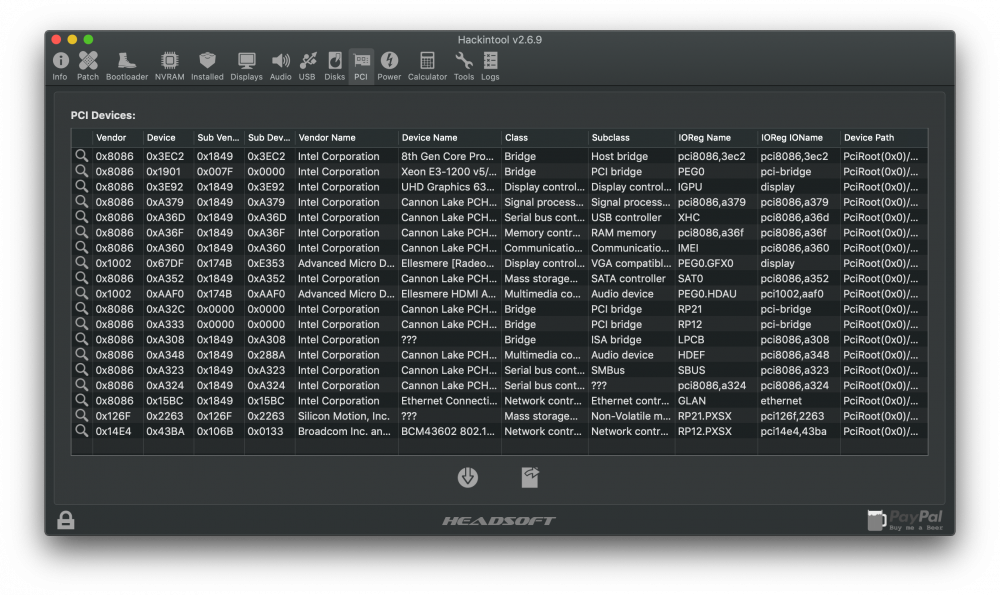Click the 0x288A sub device cell

[267, 355]
